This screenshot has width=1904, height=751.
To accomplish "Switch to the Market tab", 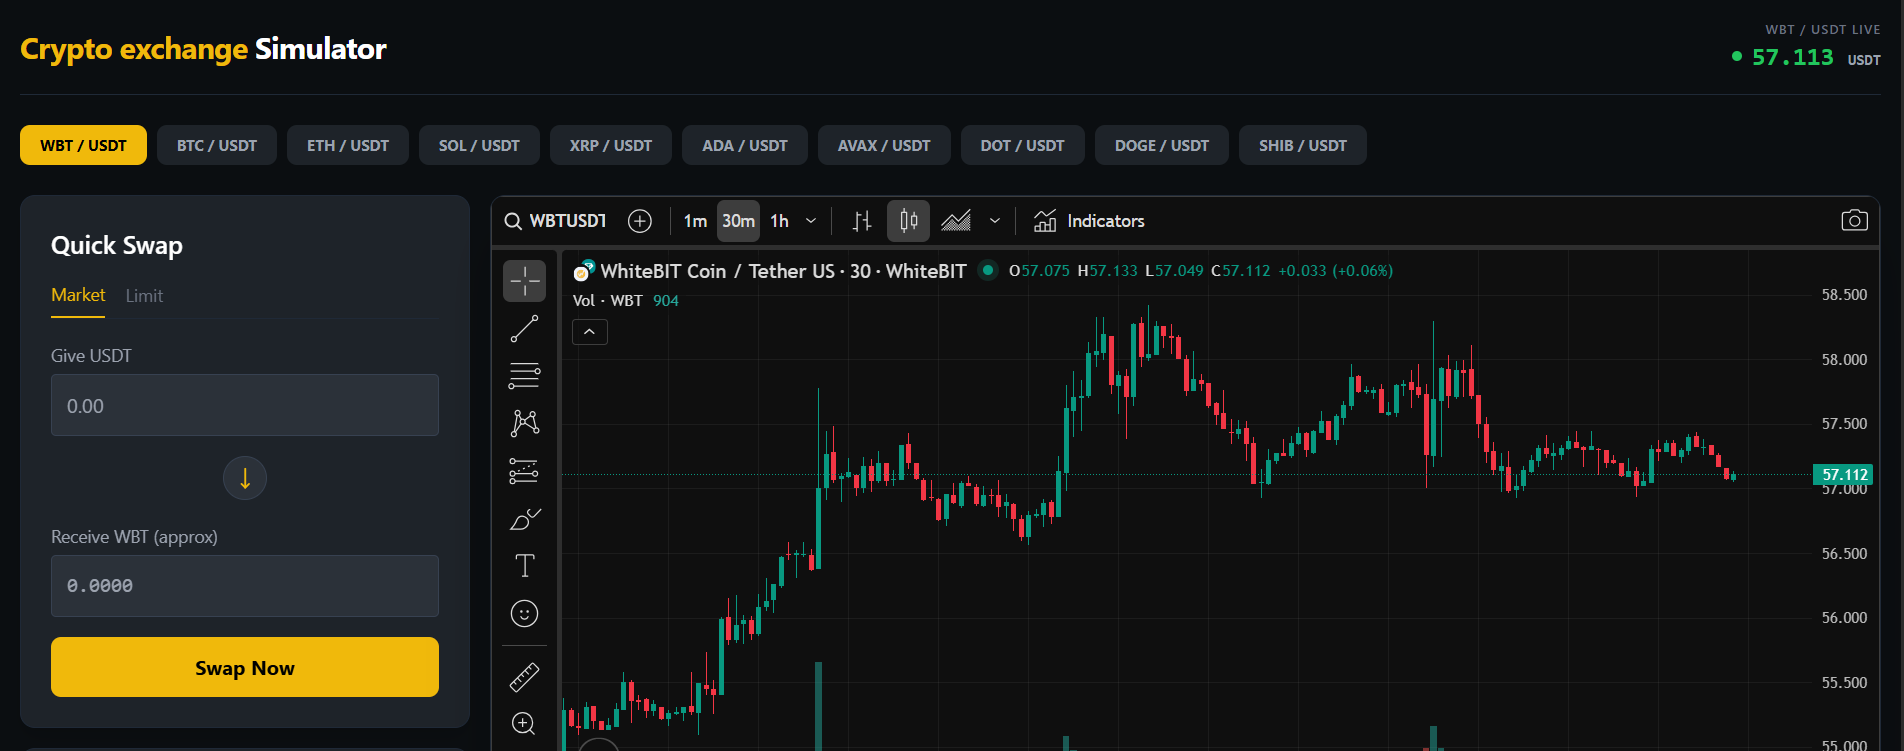I will pyautogui.click(x=78, y=295).
